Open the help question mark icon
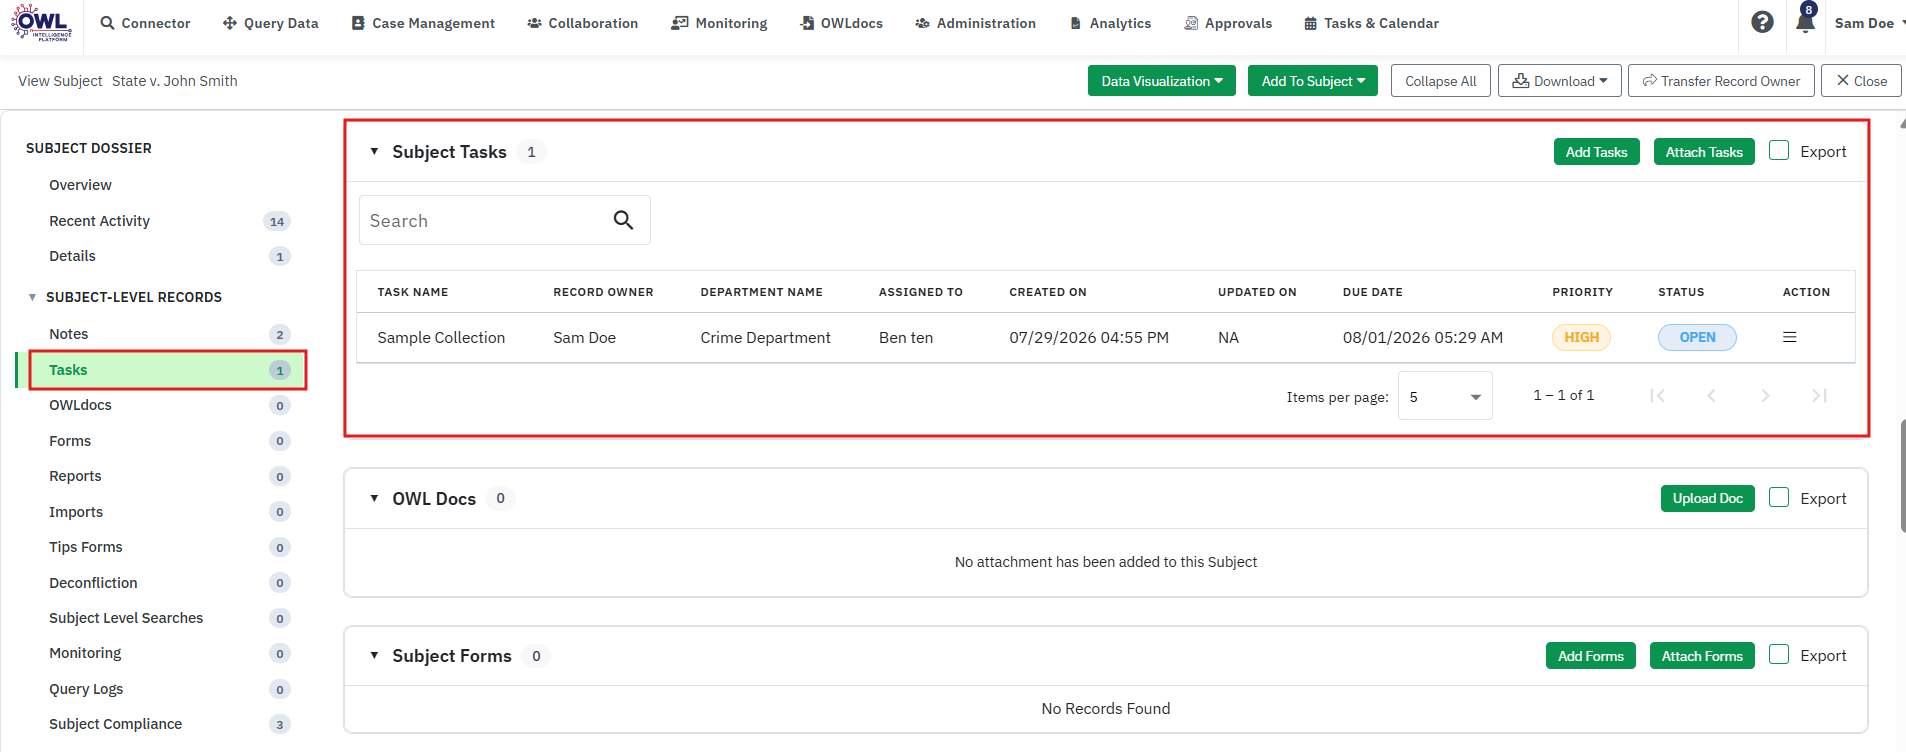This screenshot has width=1906, height=752. 1763,22
